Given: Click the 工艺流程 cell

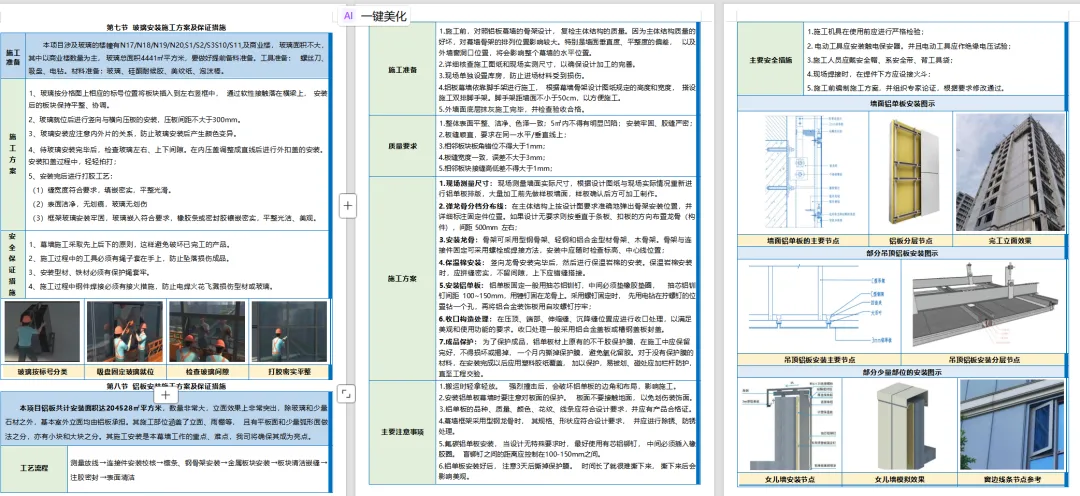Looking at the screenshot, I should pyautogui.click(x=33, y=468).
